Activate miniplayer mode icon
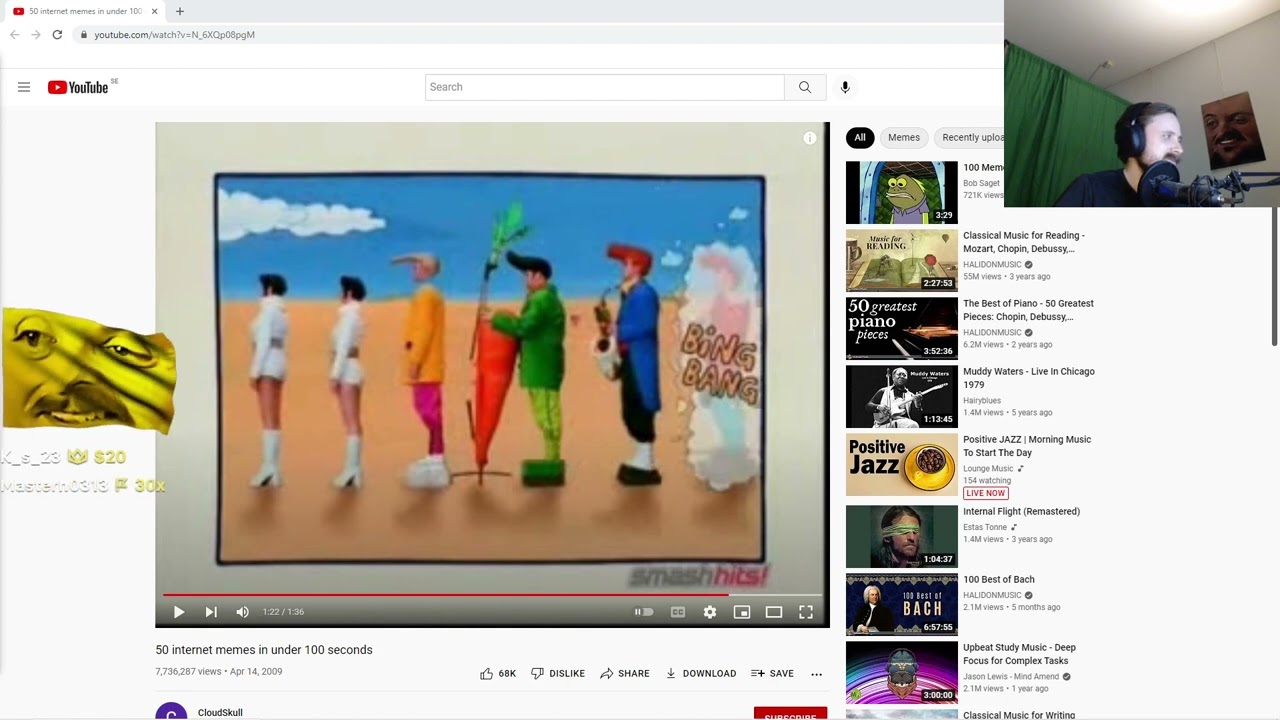 click(x=742, y=612)
